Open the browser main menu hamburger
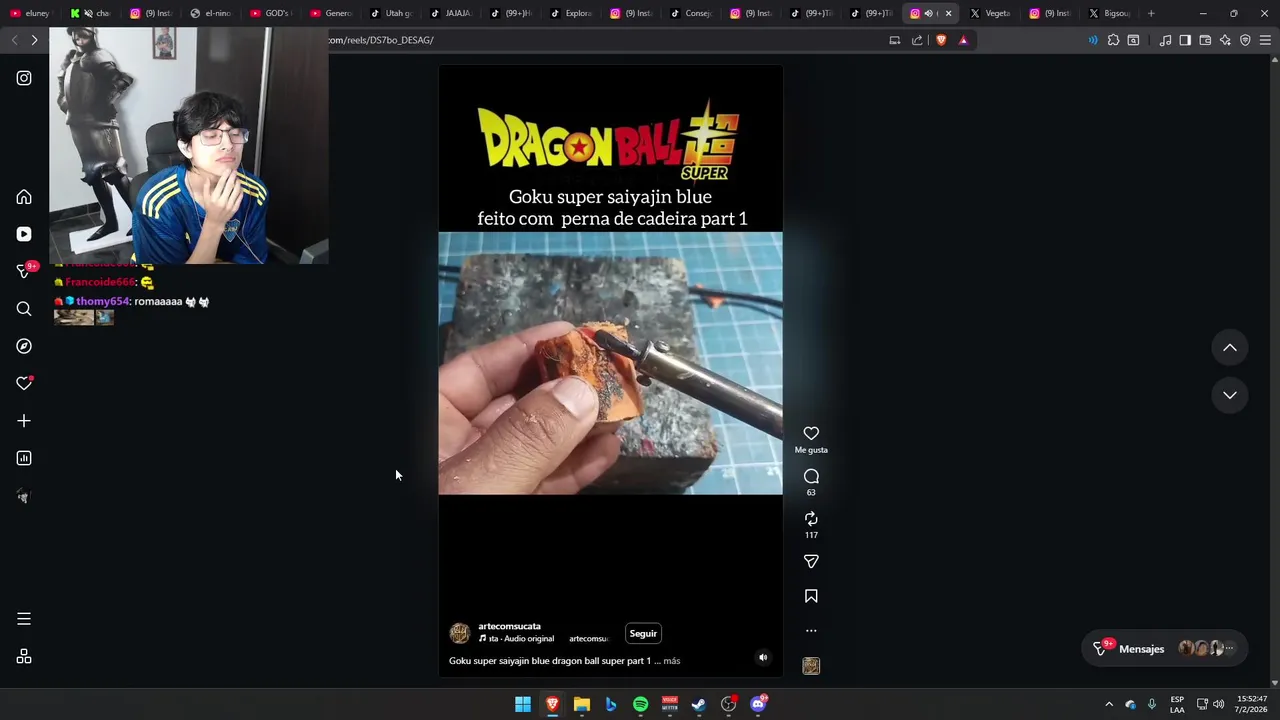1280x720 pixels. click(x=1265, y=40)
